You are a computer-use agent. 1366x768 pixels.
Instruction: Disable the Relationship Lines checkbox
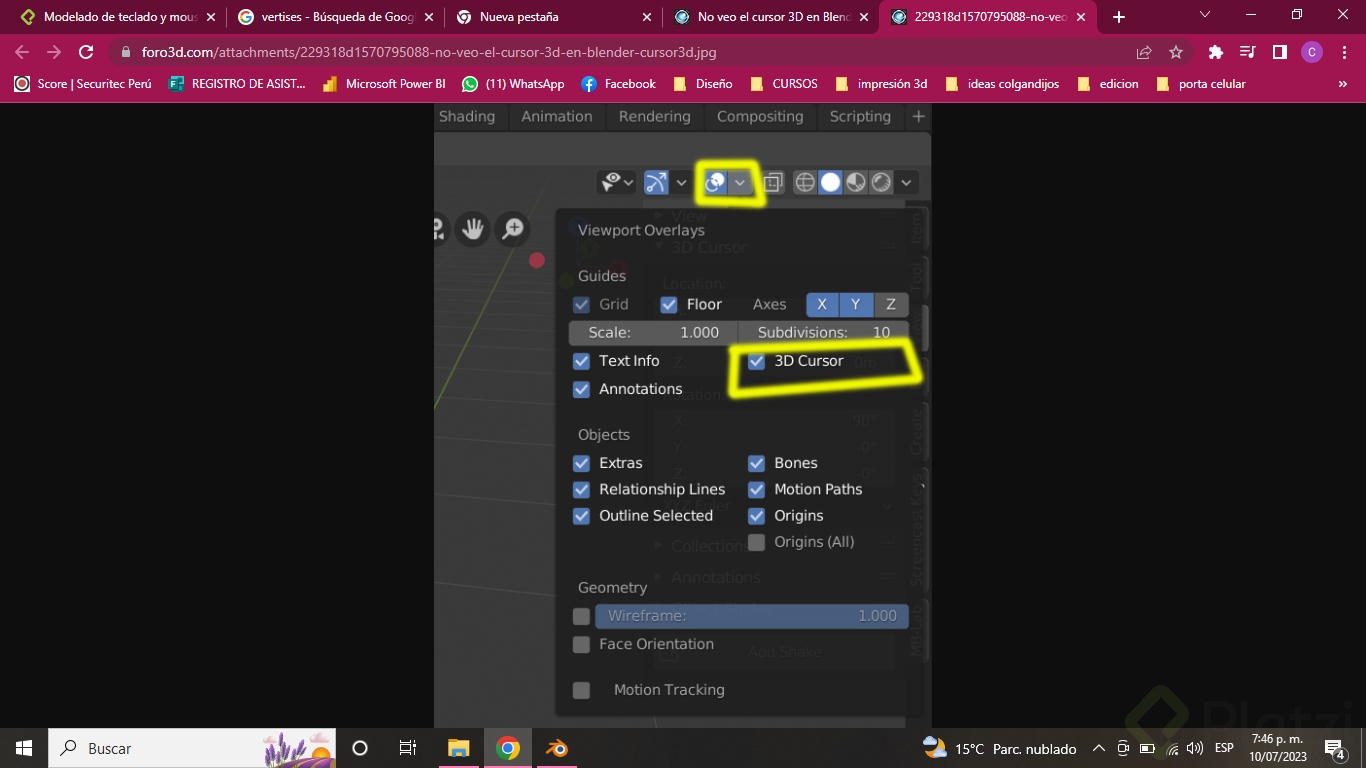[x=581, y=489]
